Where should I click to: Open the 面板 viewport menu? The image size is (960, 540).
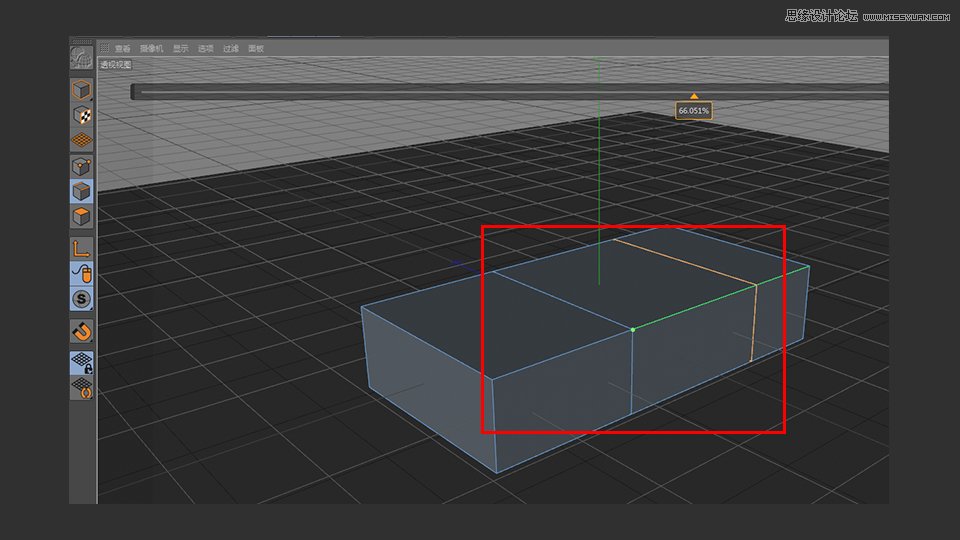tap(256, 48)
